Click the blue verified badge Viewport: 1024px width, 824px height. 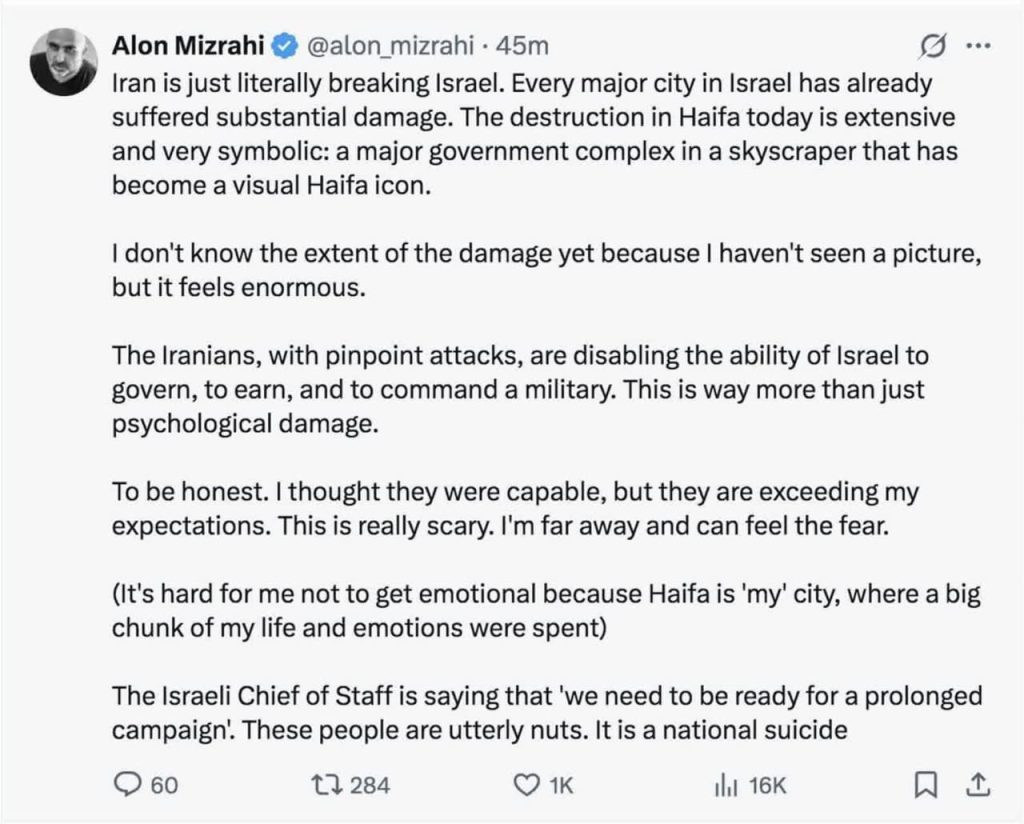click(285, 46)
